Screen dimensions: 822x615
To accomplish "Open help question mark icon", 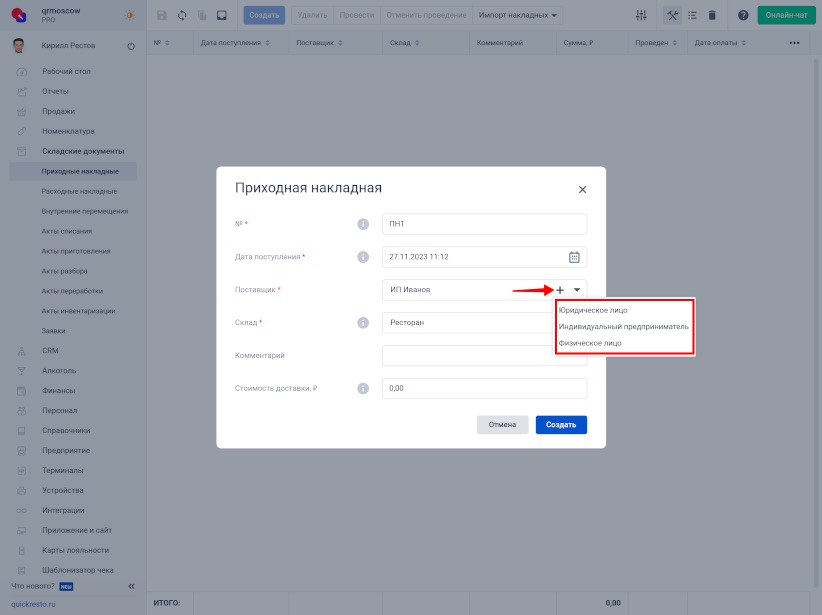I will point(743,15).
